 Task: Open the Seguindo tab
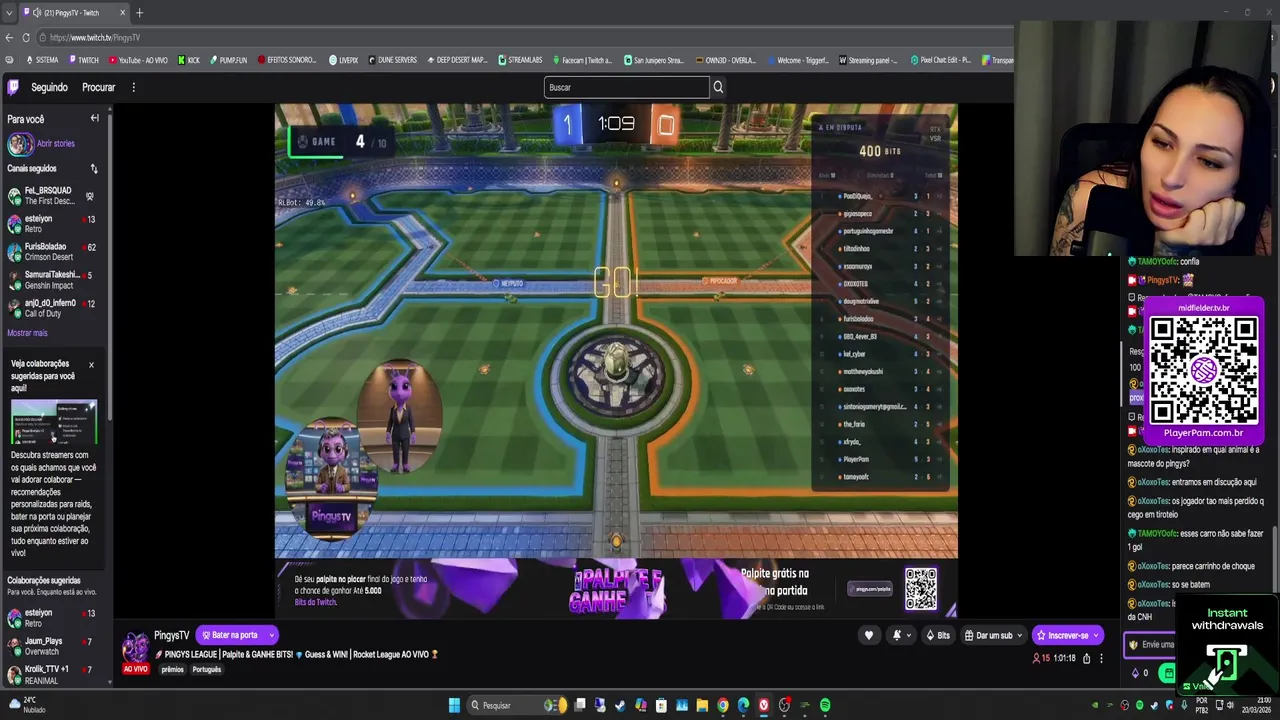pyautogui.click(x=49, y=87)
